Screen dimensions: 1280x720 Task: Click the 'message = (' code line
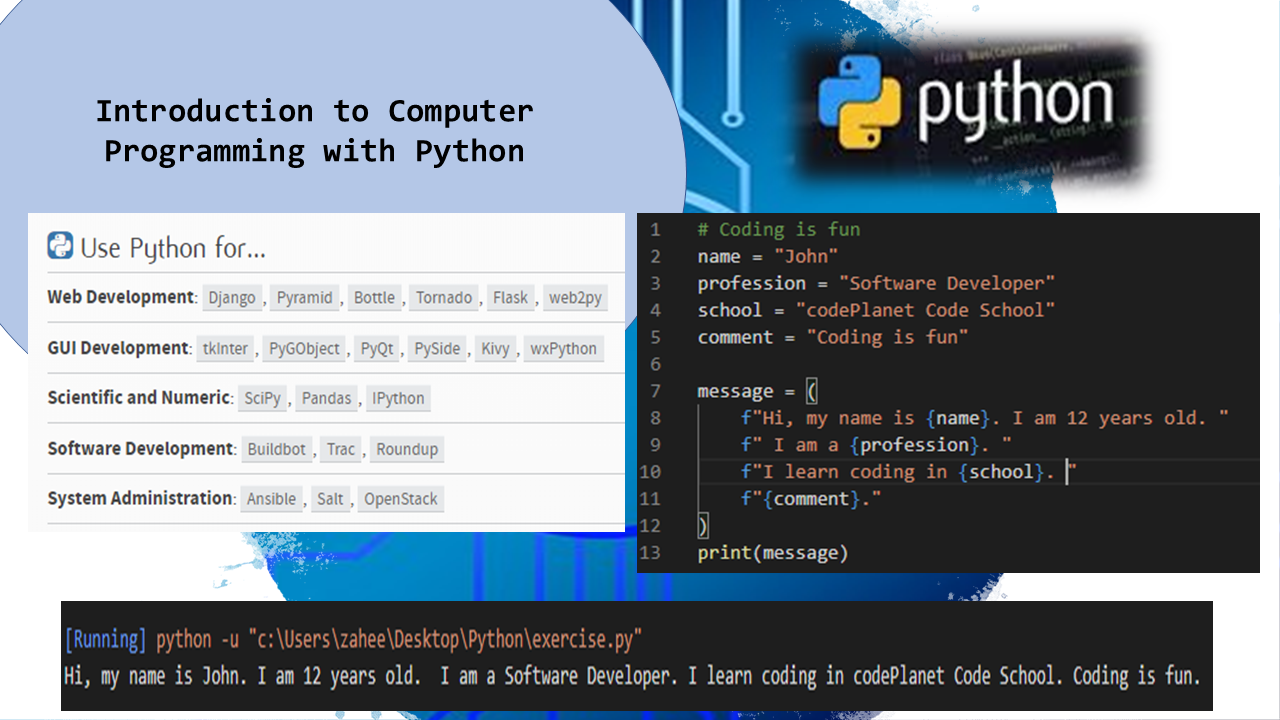point(757,391)
